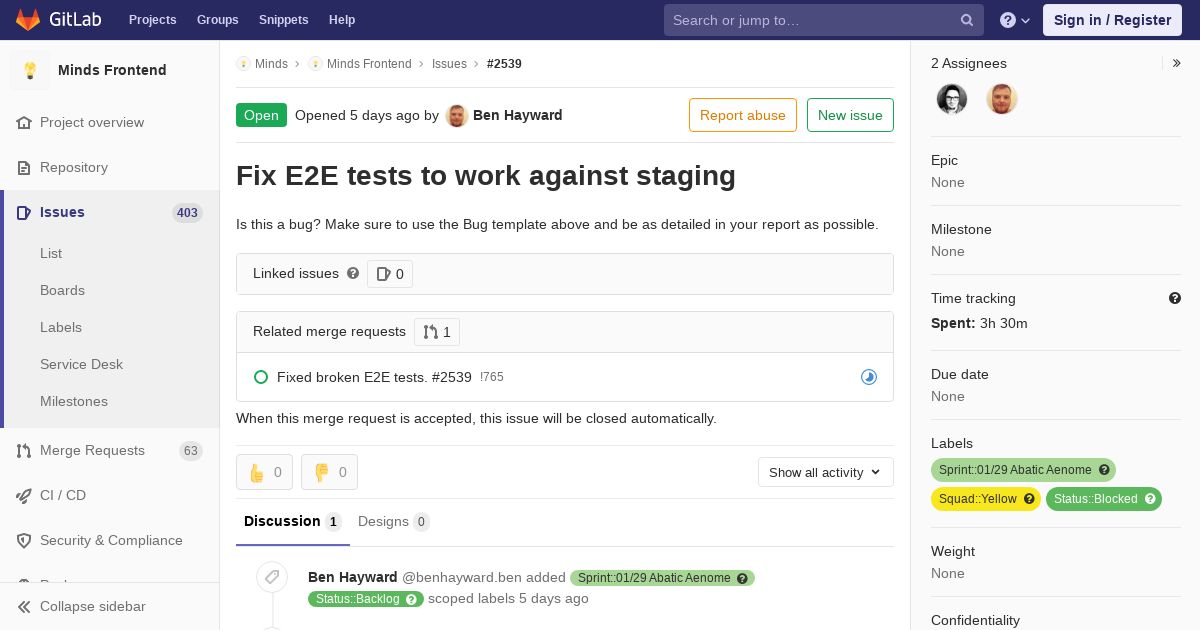This screenshot has height=630, width=1200.
Task: Click the GitLab fox logo
Action: tap(28, 19)
